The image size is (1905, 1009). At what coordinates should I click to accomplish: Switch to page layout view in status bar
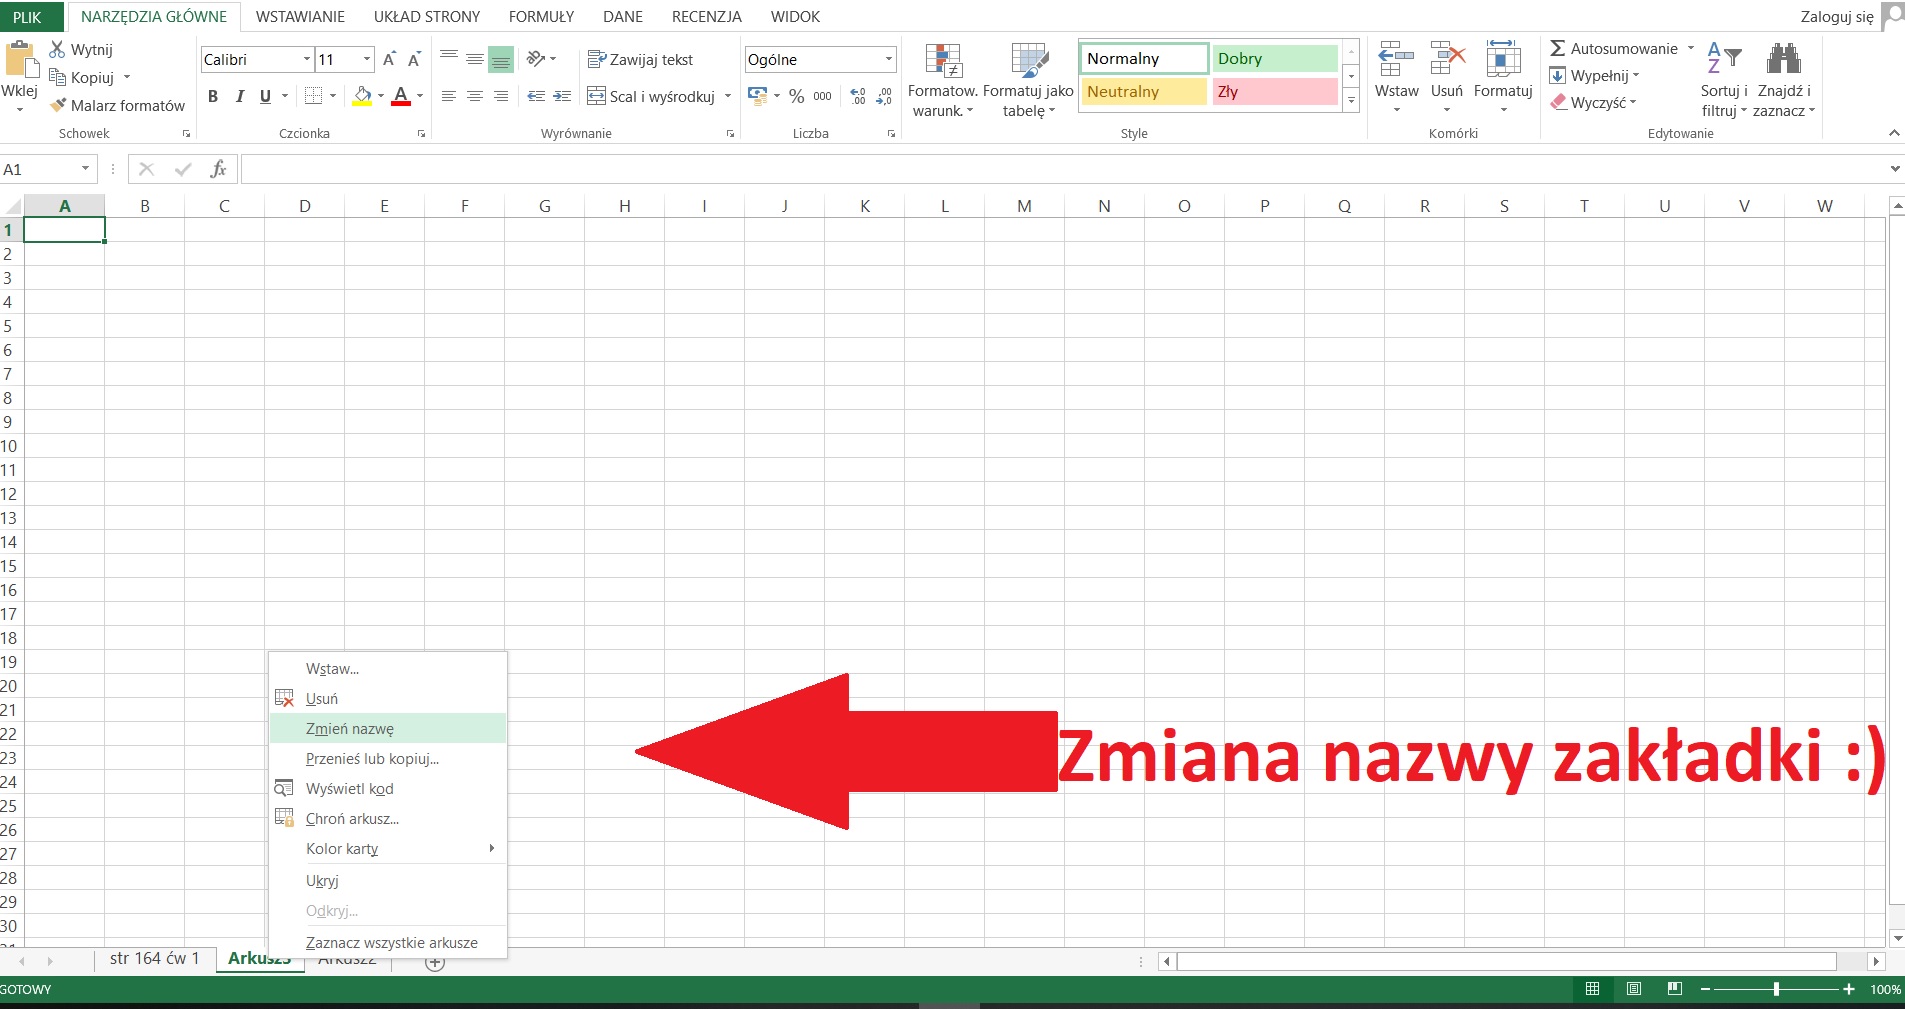pyautogui.click(x=1634, y=989)
